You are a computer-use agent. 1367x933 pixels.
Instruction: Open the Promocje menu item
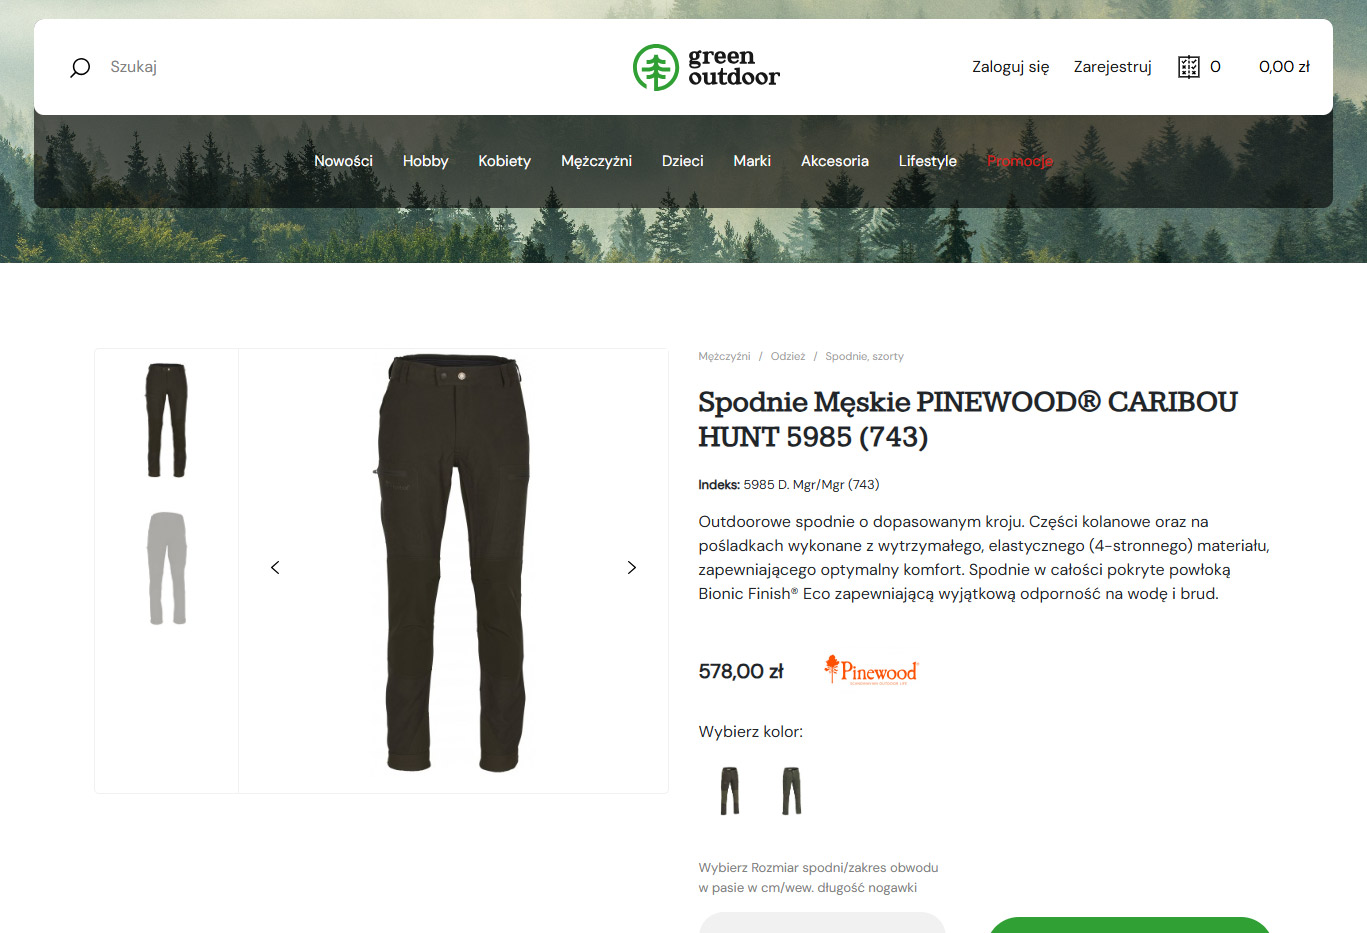[1019, 161]
